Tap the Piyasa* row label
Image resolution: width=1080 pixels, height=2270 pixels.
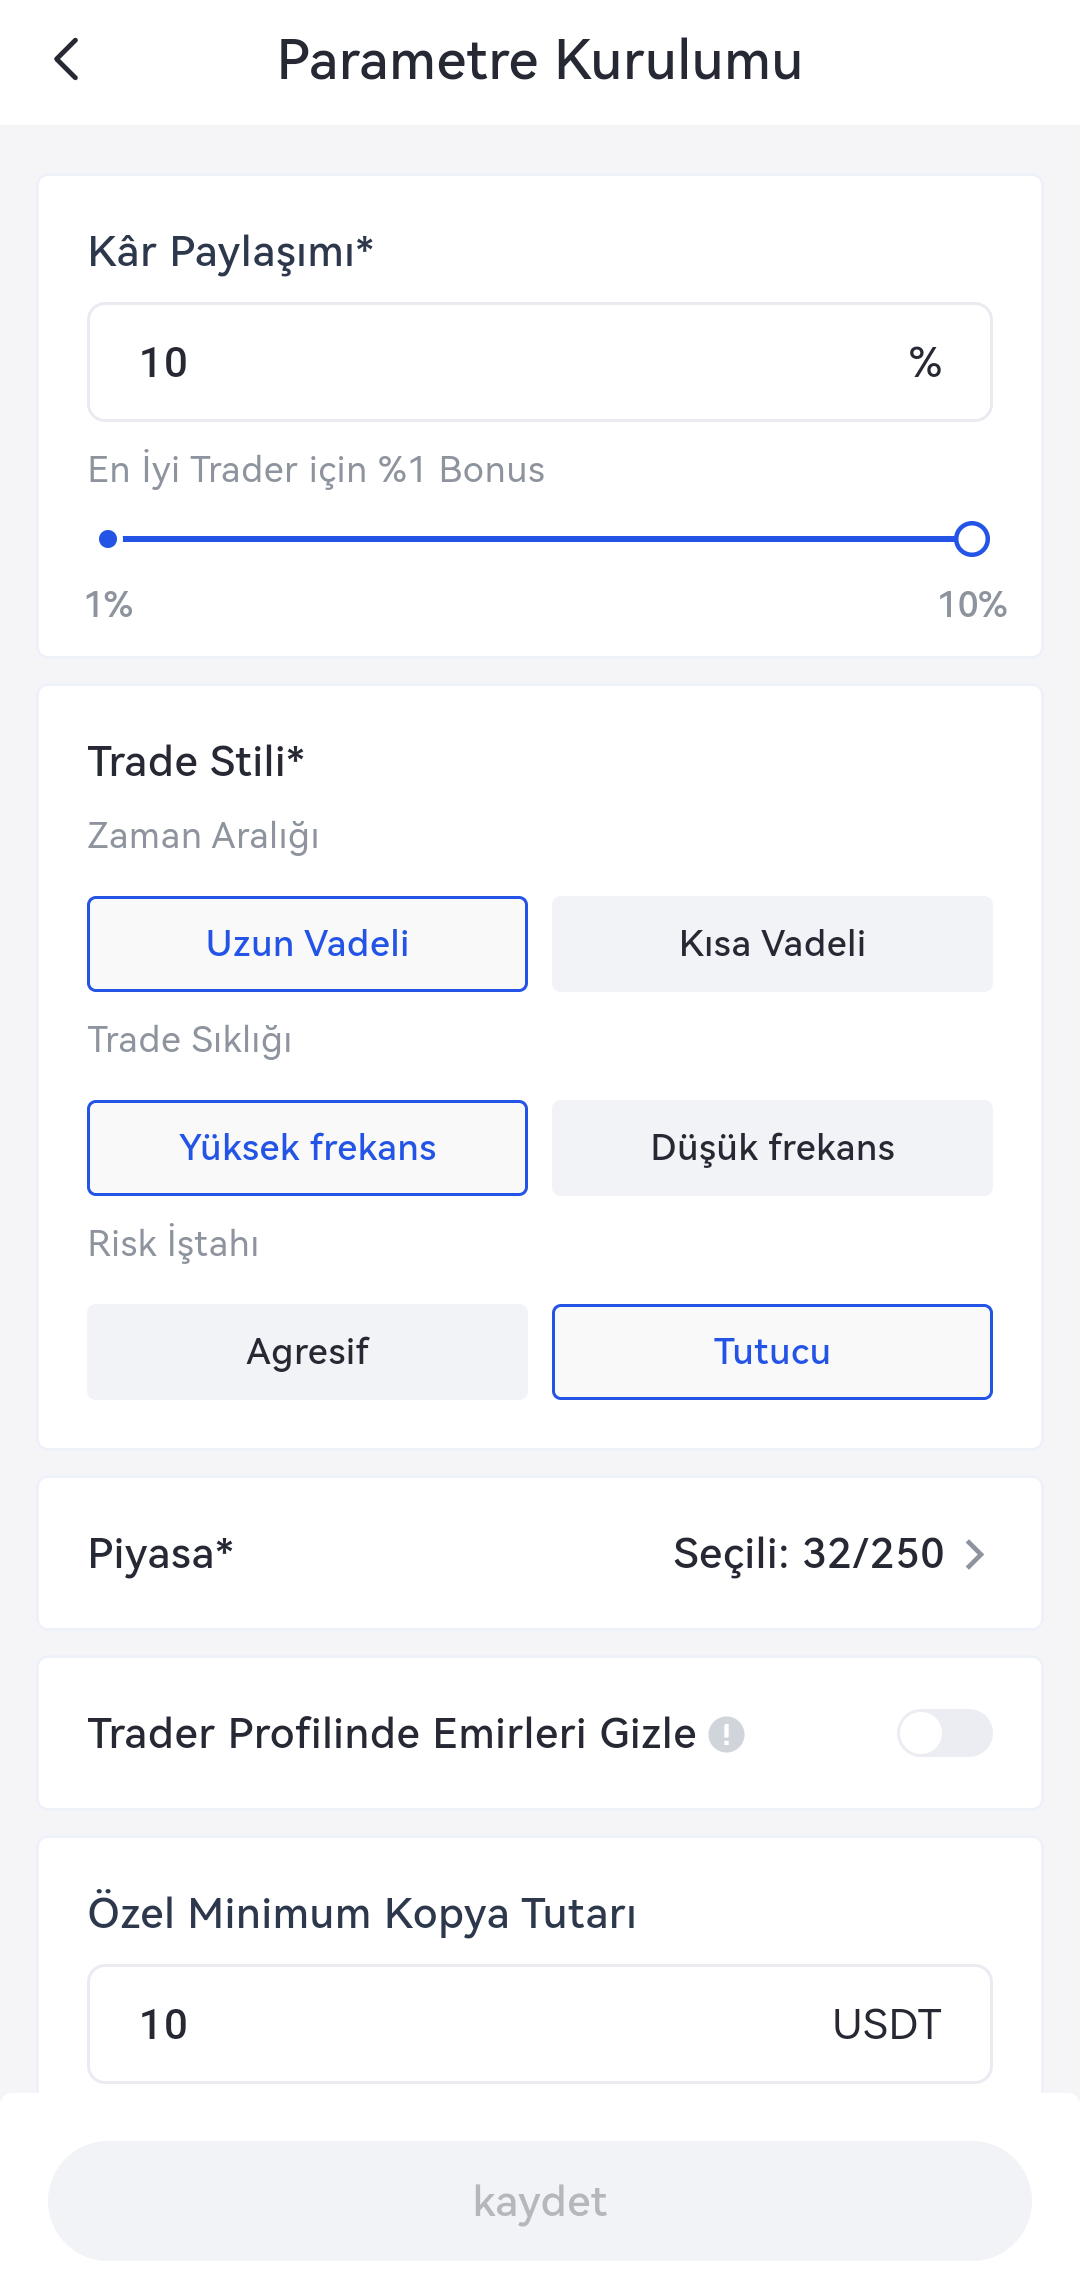(x=161, y=1554)
